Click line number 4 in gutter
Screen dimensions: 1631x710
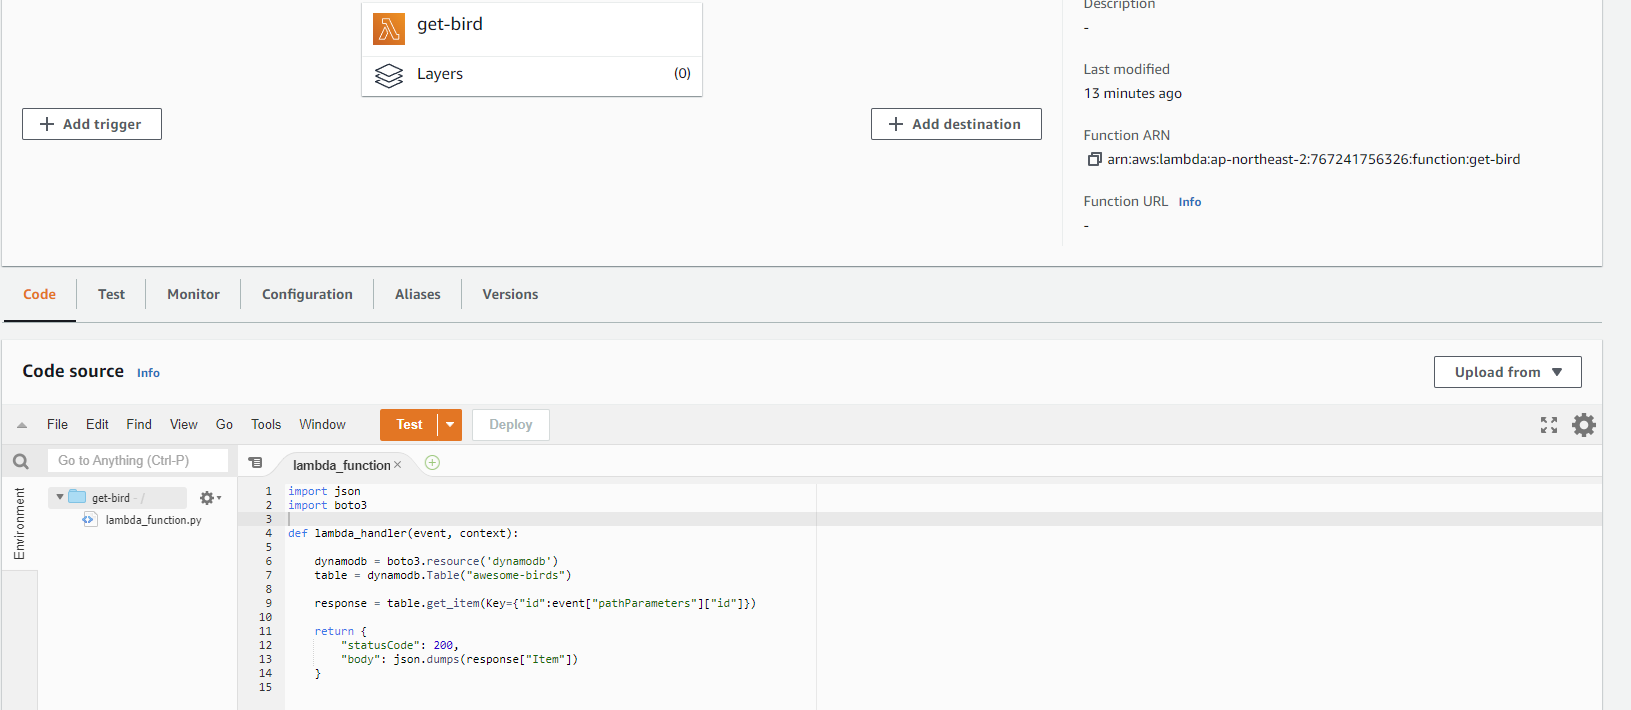(268, 533)
